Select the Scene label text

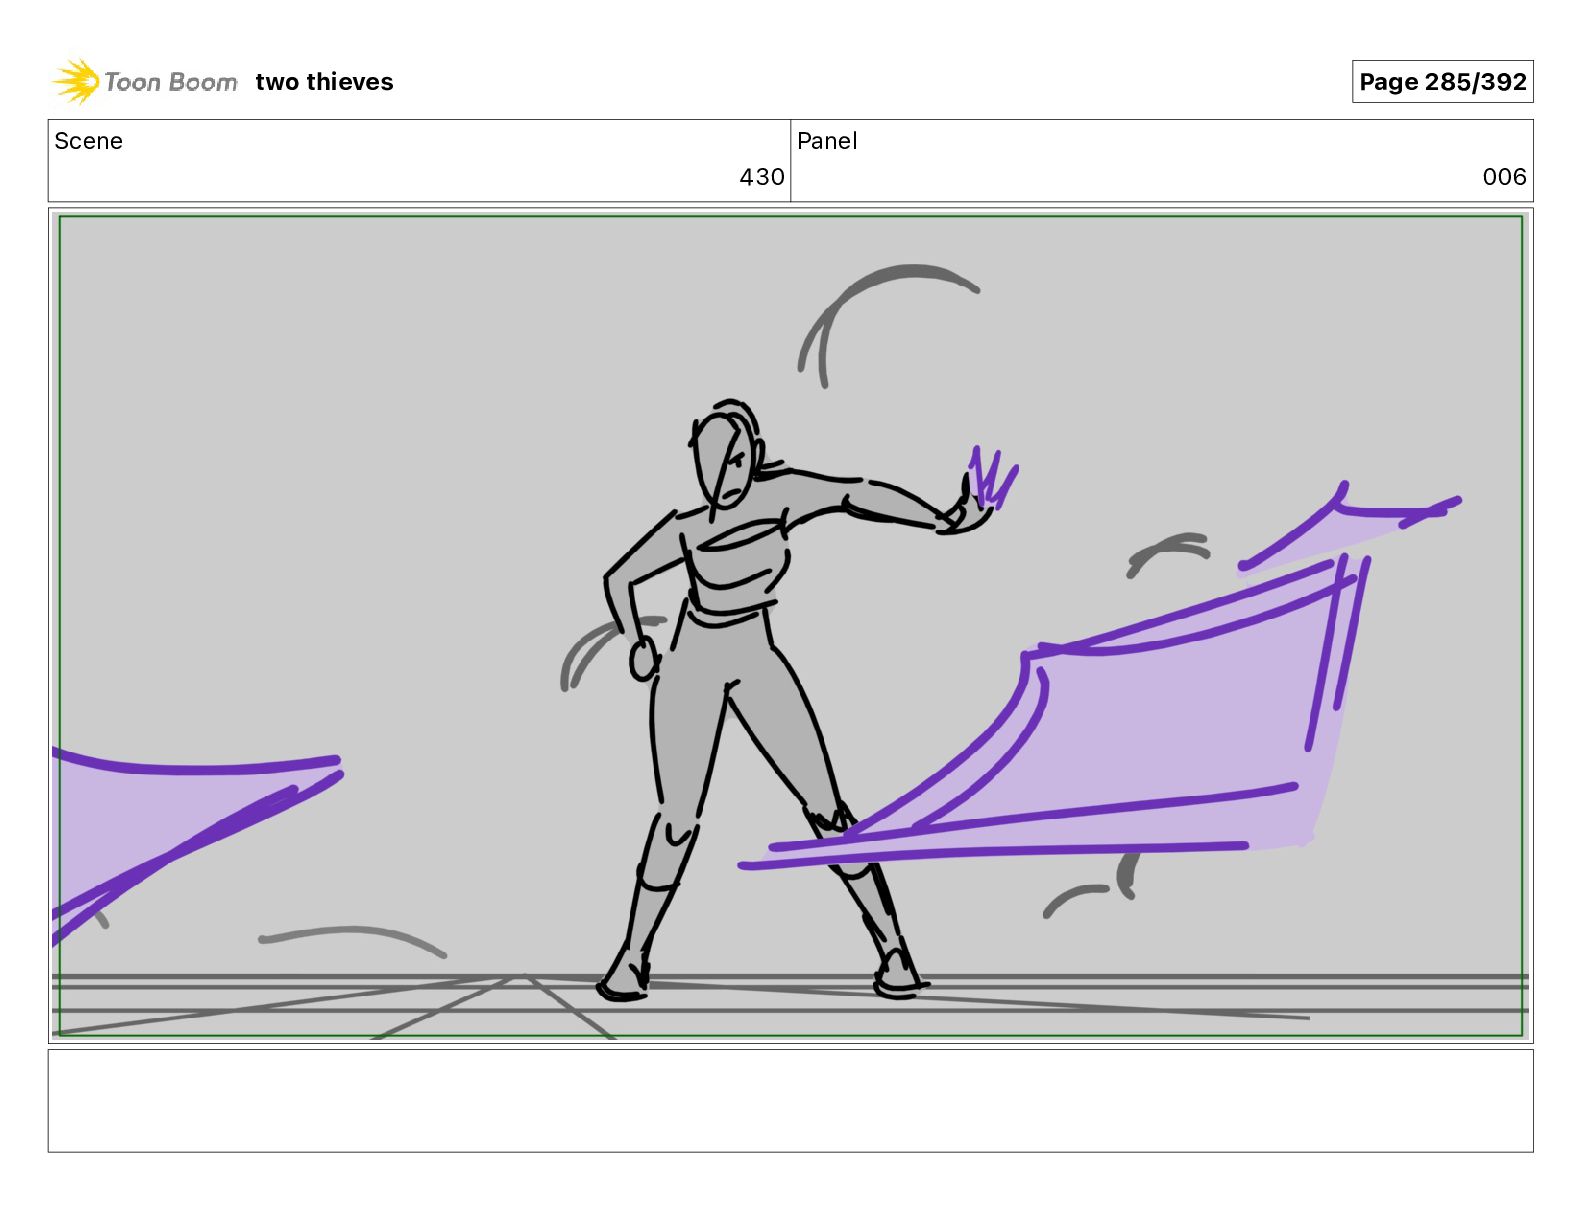click(x=88, y=141)
